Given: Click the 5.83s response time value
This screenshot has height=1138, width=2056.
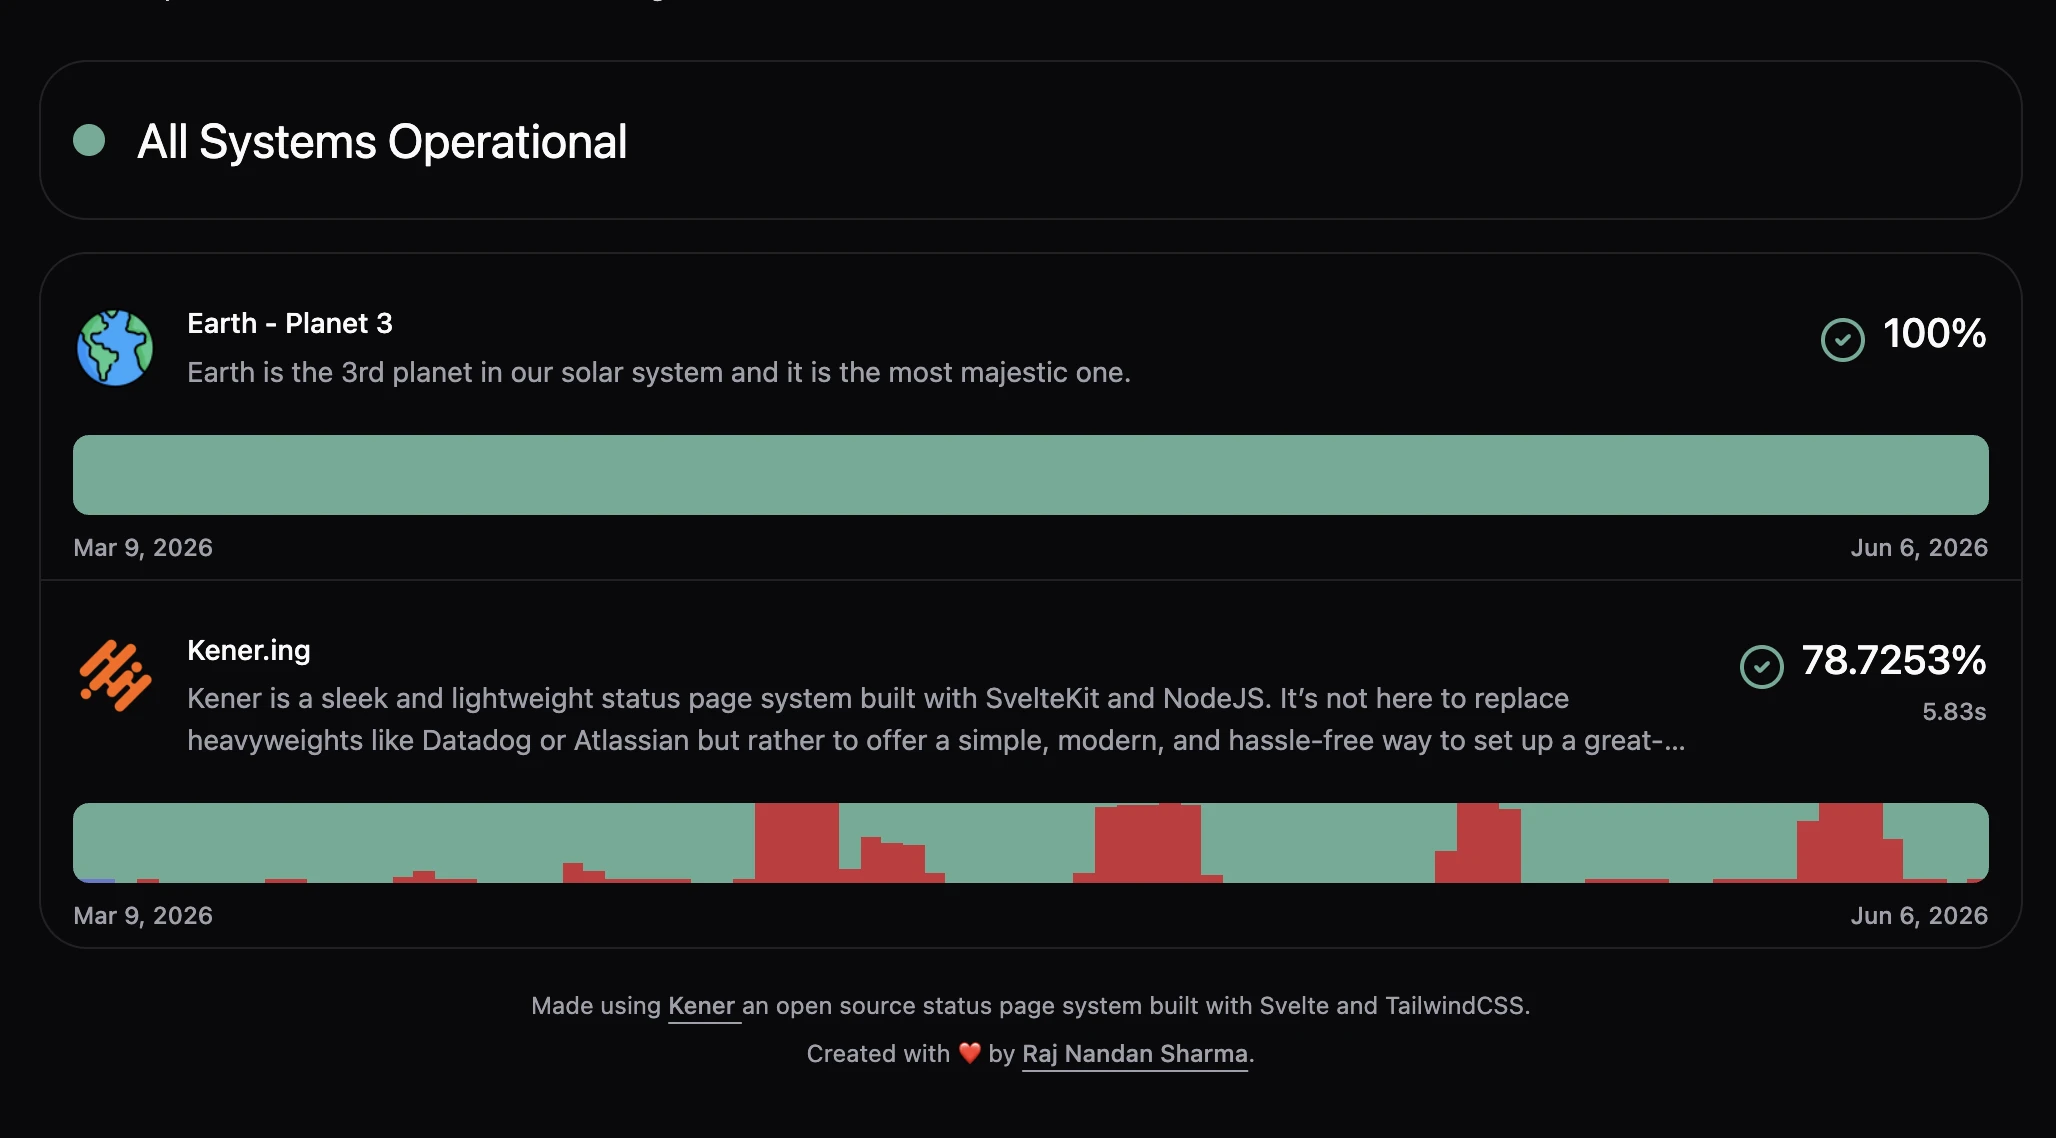Looking at the screenshot, I should (1954, 712).
